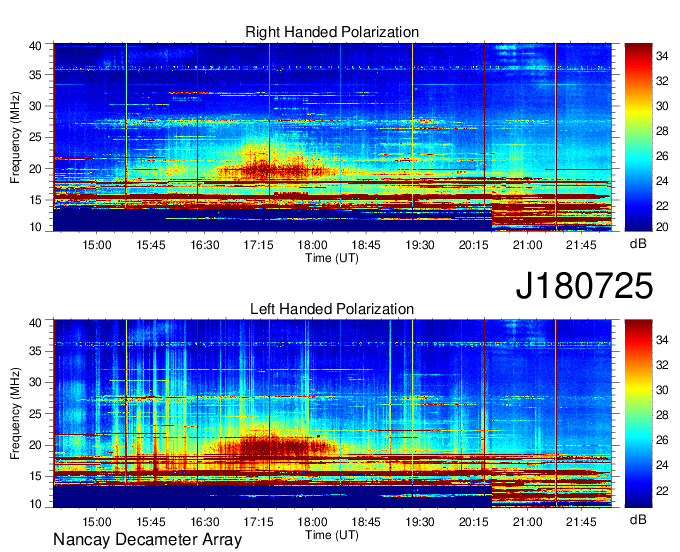
Task: Click the 28 dB value on left-handed color bar
Action: (x=662, y=415)
